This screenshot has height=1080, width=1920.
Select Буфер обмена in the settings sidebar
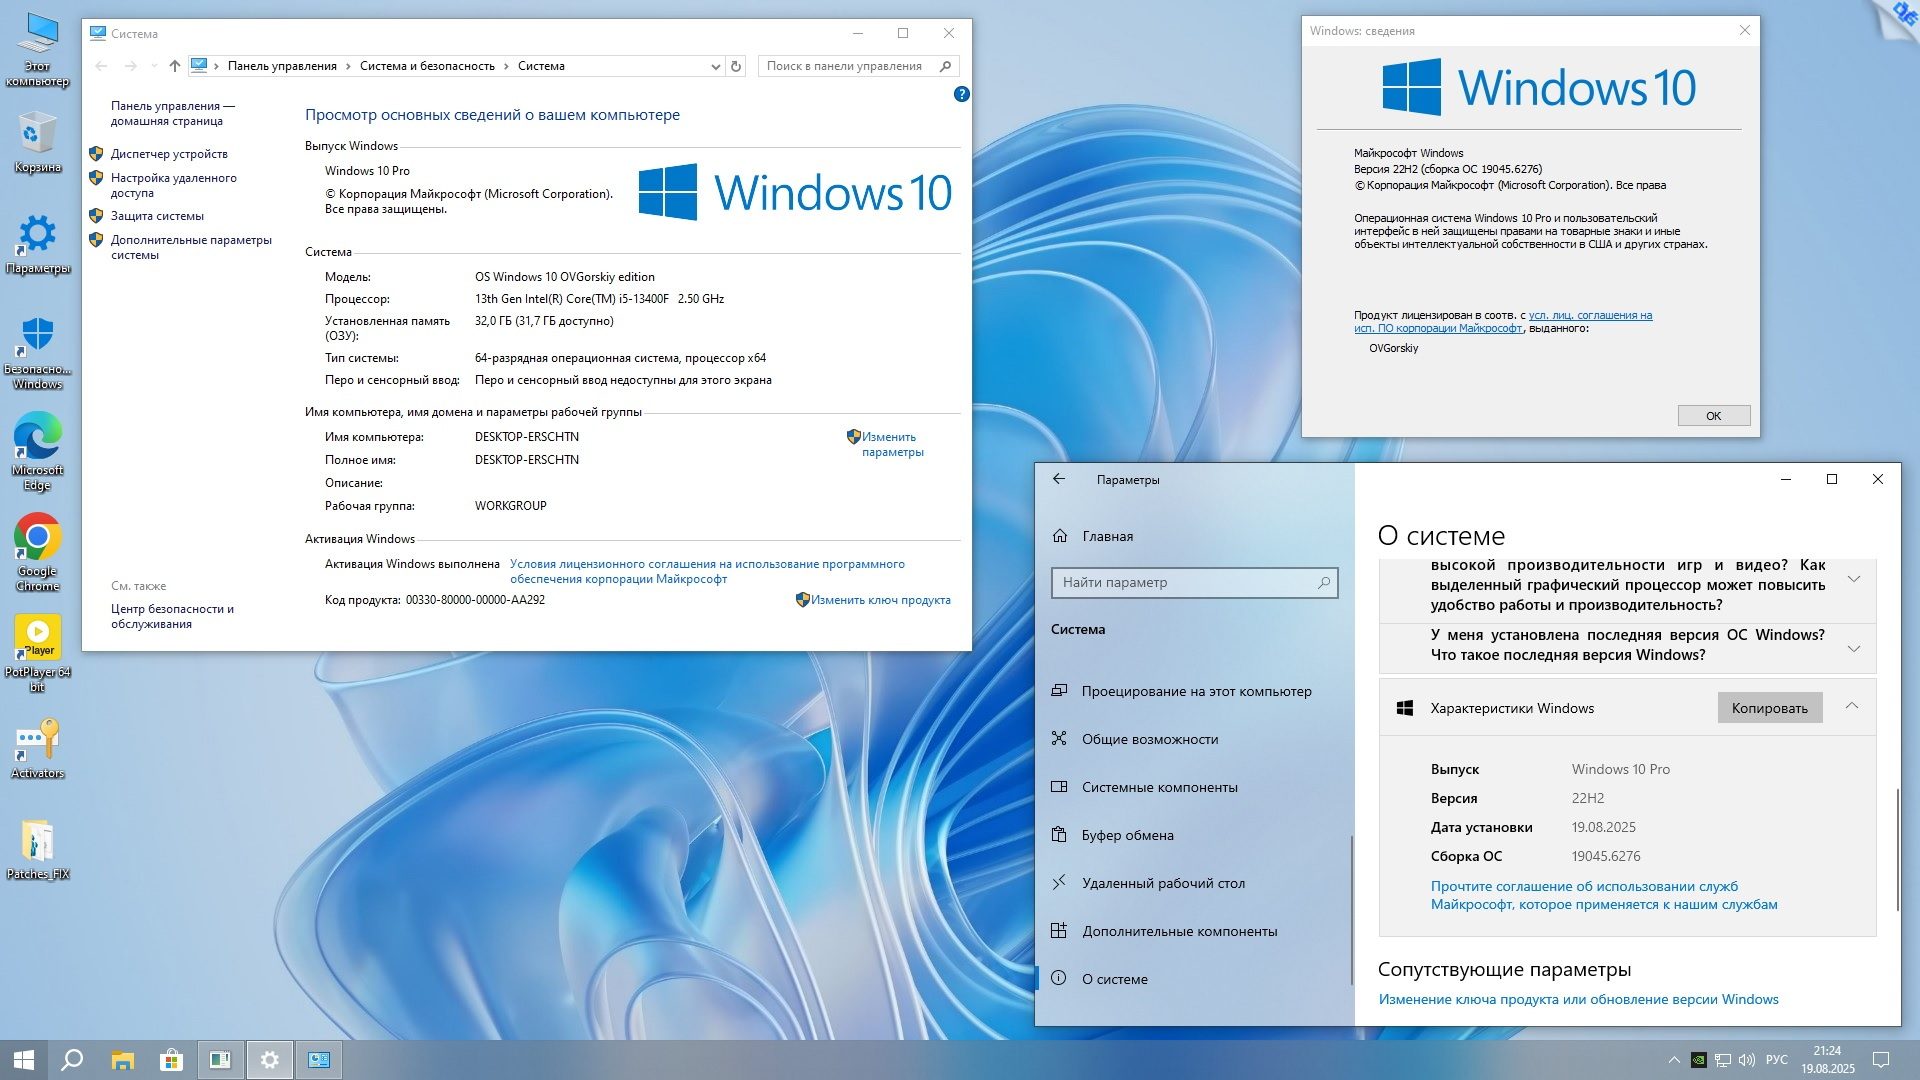pos(1127,835)
